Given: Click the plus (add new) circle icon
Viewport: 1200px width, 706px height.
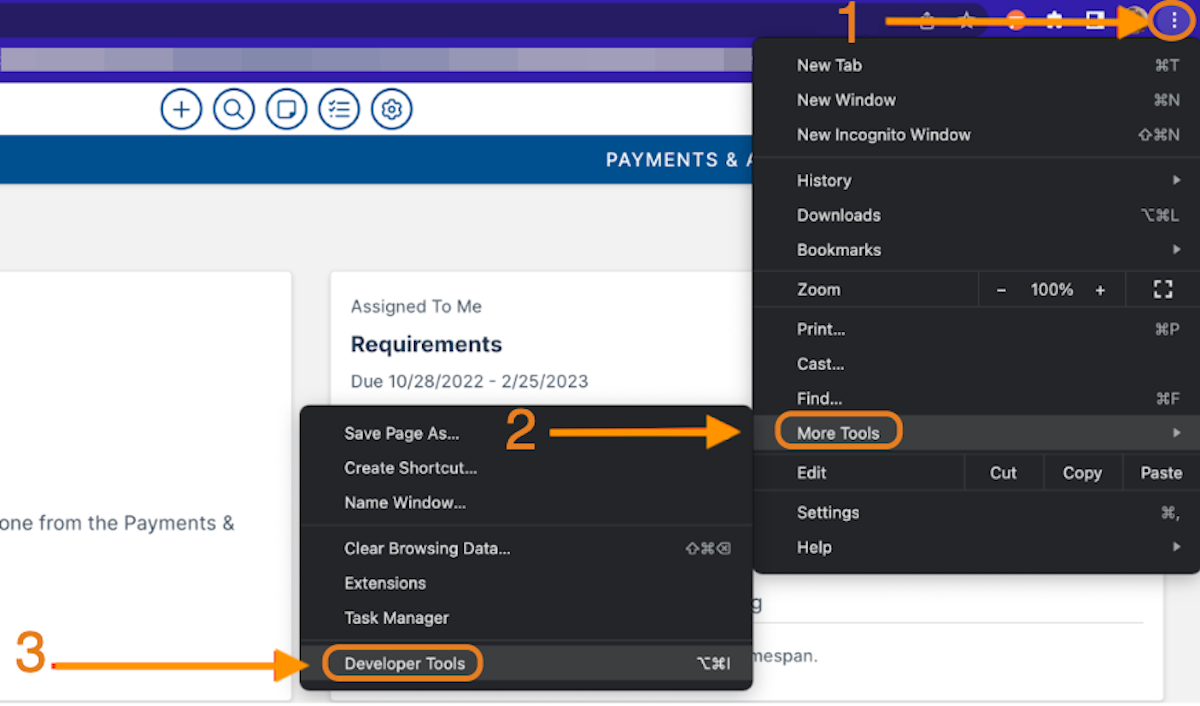Looking at the screenshot, I should click(x=181, y=109).
